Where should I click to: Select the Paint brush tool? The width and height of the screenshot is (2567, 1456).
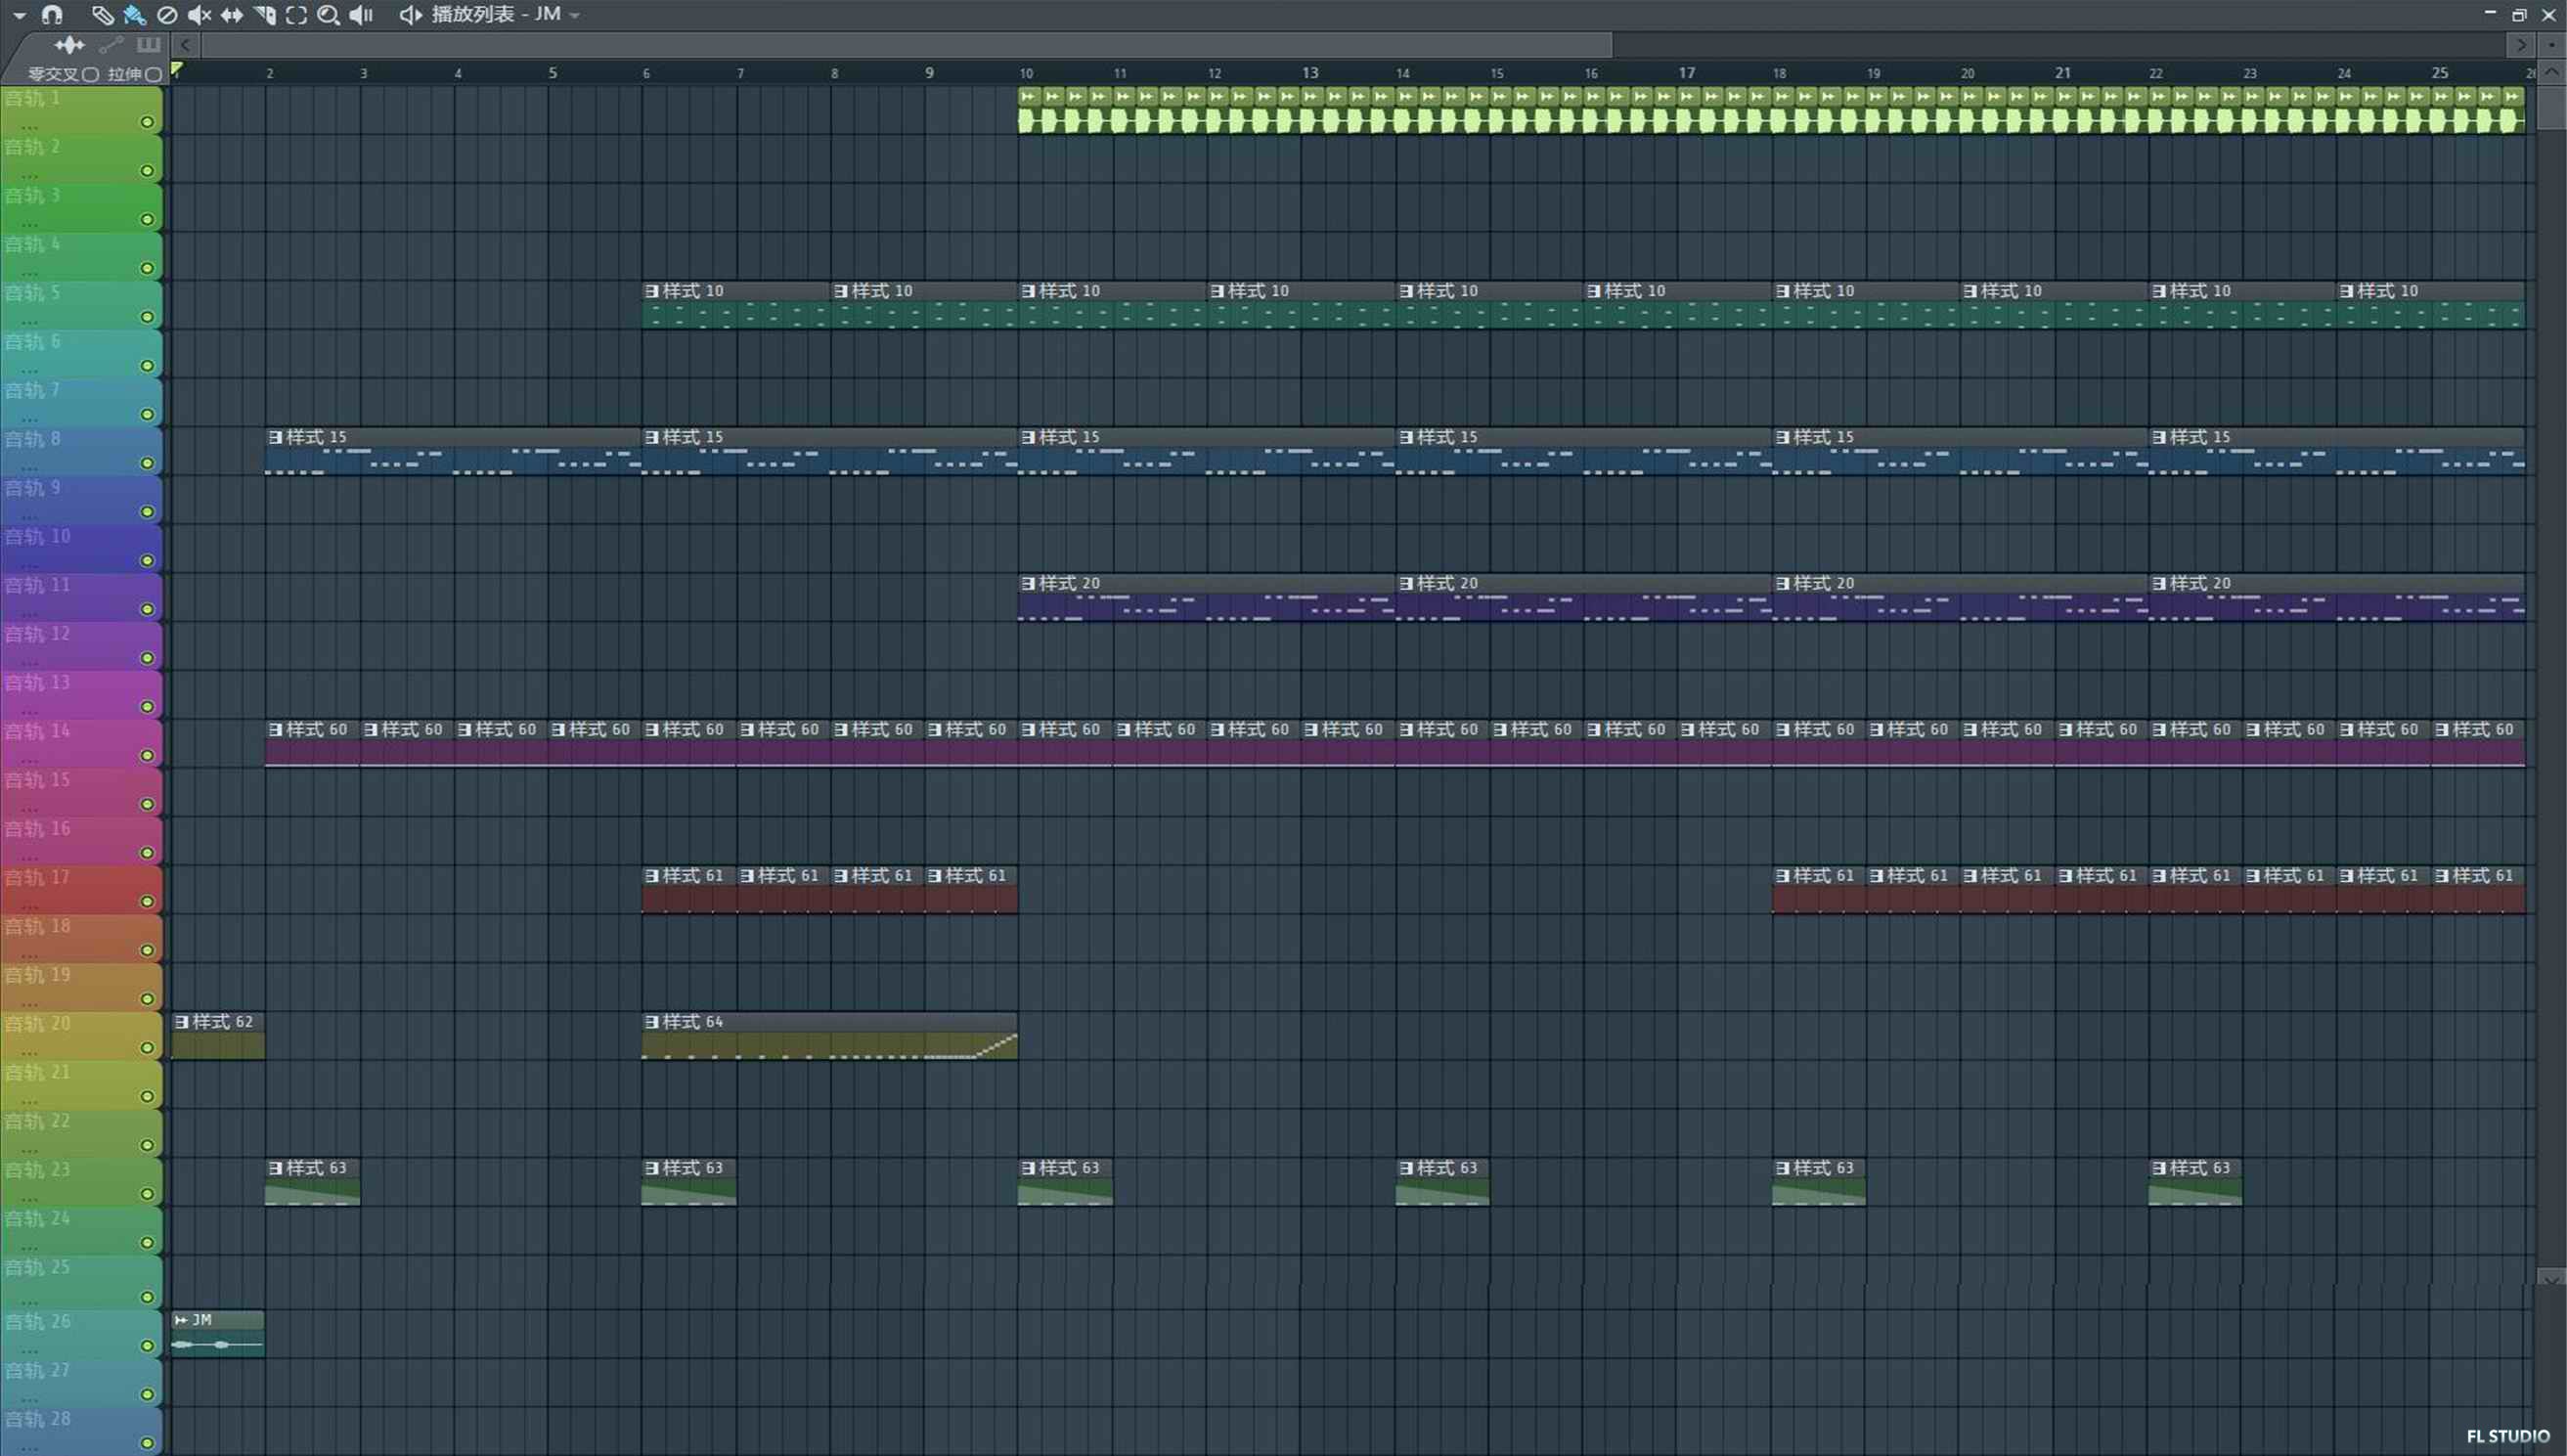tap(134, 15)
